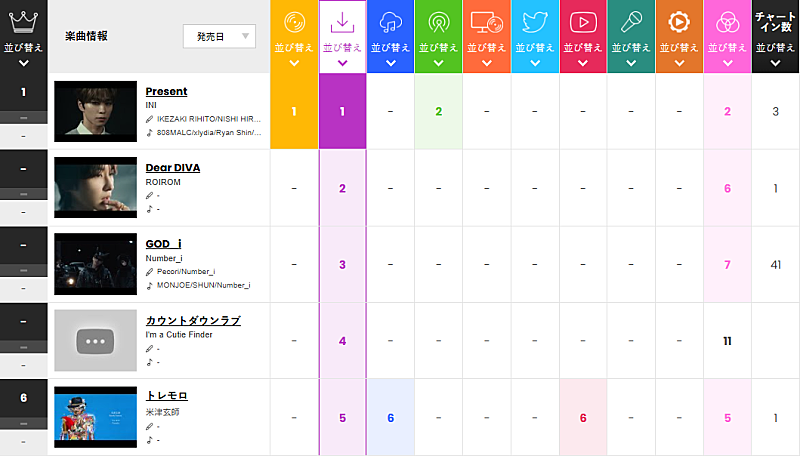This screenshot has height=456, width=800.
Task: Open the Dear DIVA song link
Action: click(x=172, y=167)
